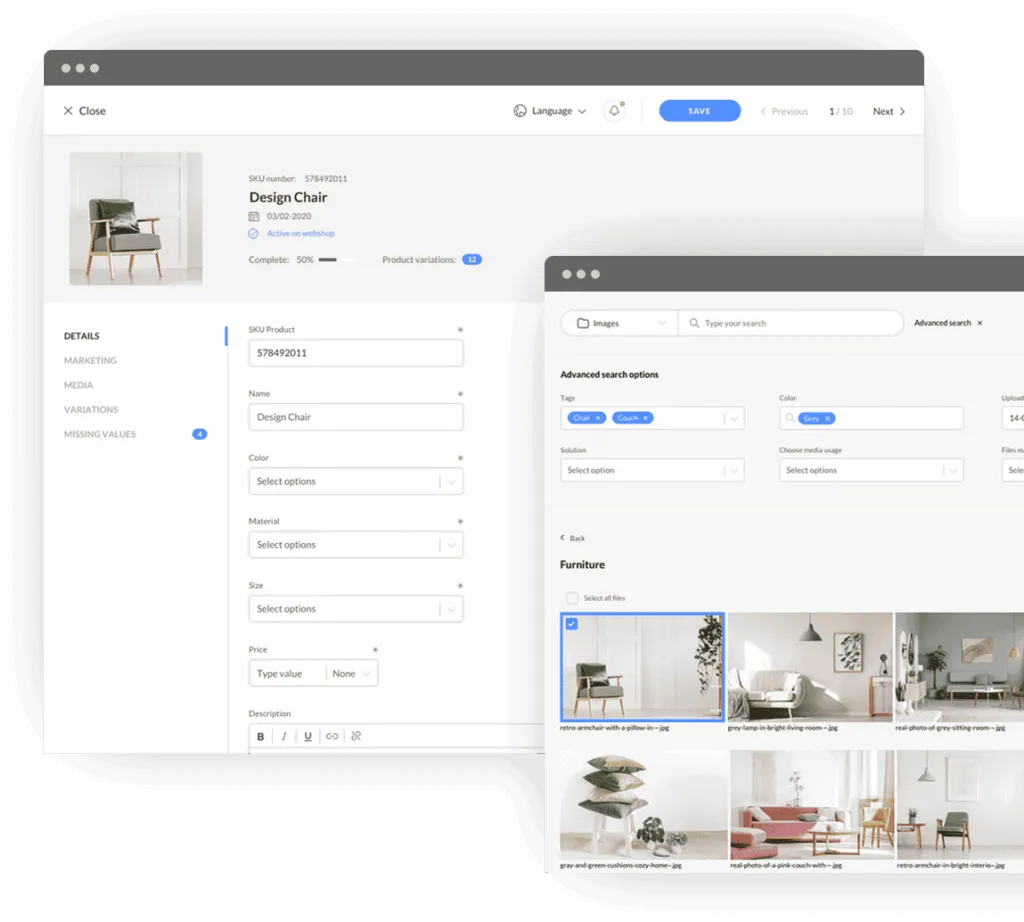Open the product variations badge 12
The width and height of the screenshot is (1024, 922).
pos(472,260)
